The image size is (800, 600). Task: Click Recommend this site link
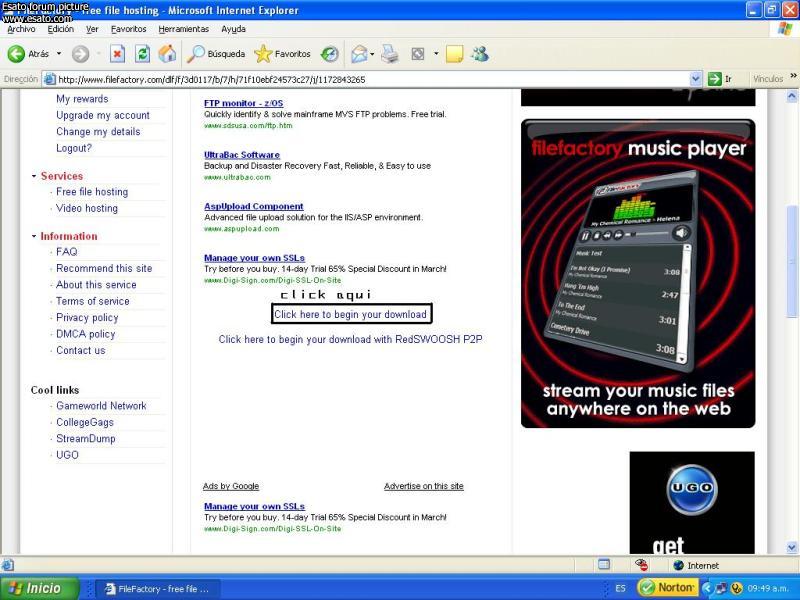click(104, 268)
